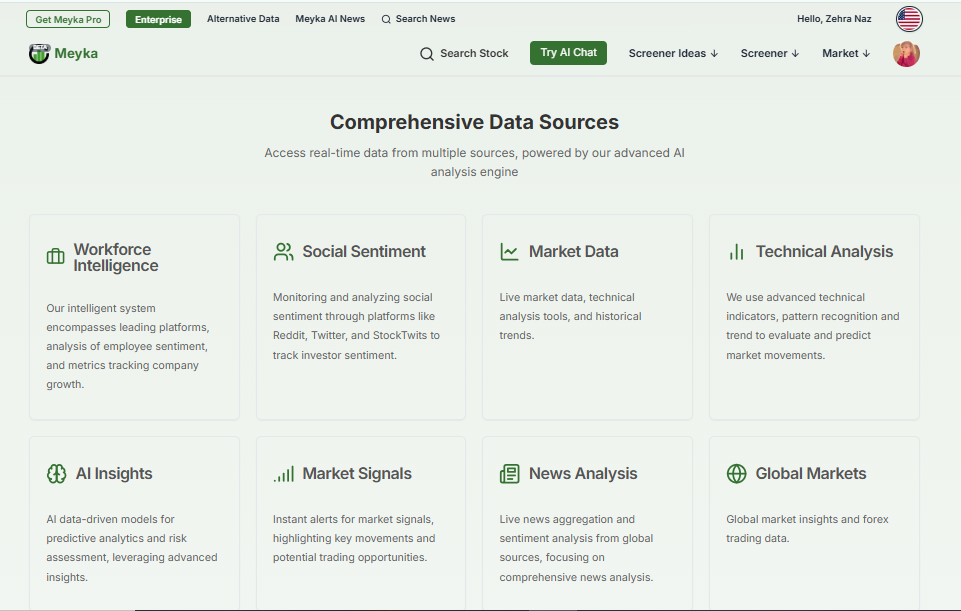Click the Social Sentiment people icon
This screenshot has height=611, width=961.
(283, 252)
